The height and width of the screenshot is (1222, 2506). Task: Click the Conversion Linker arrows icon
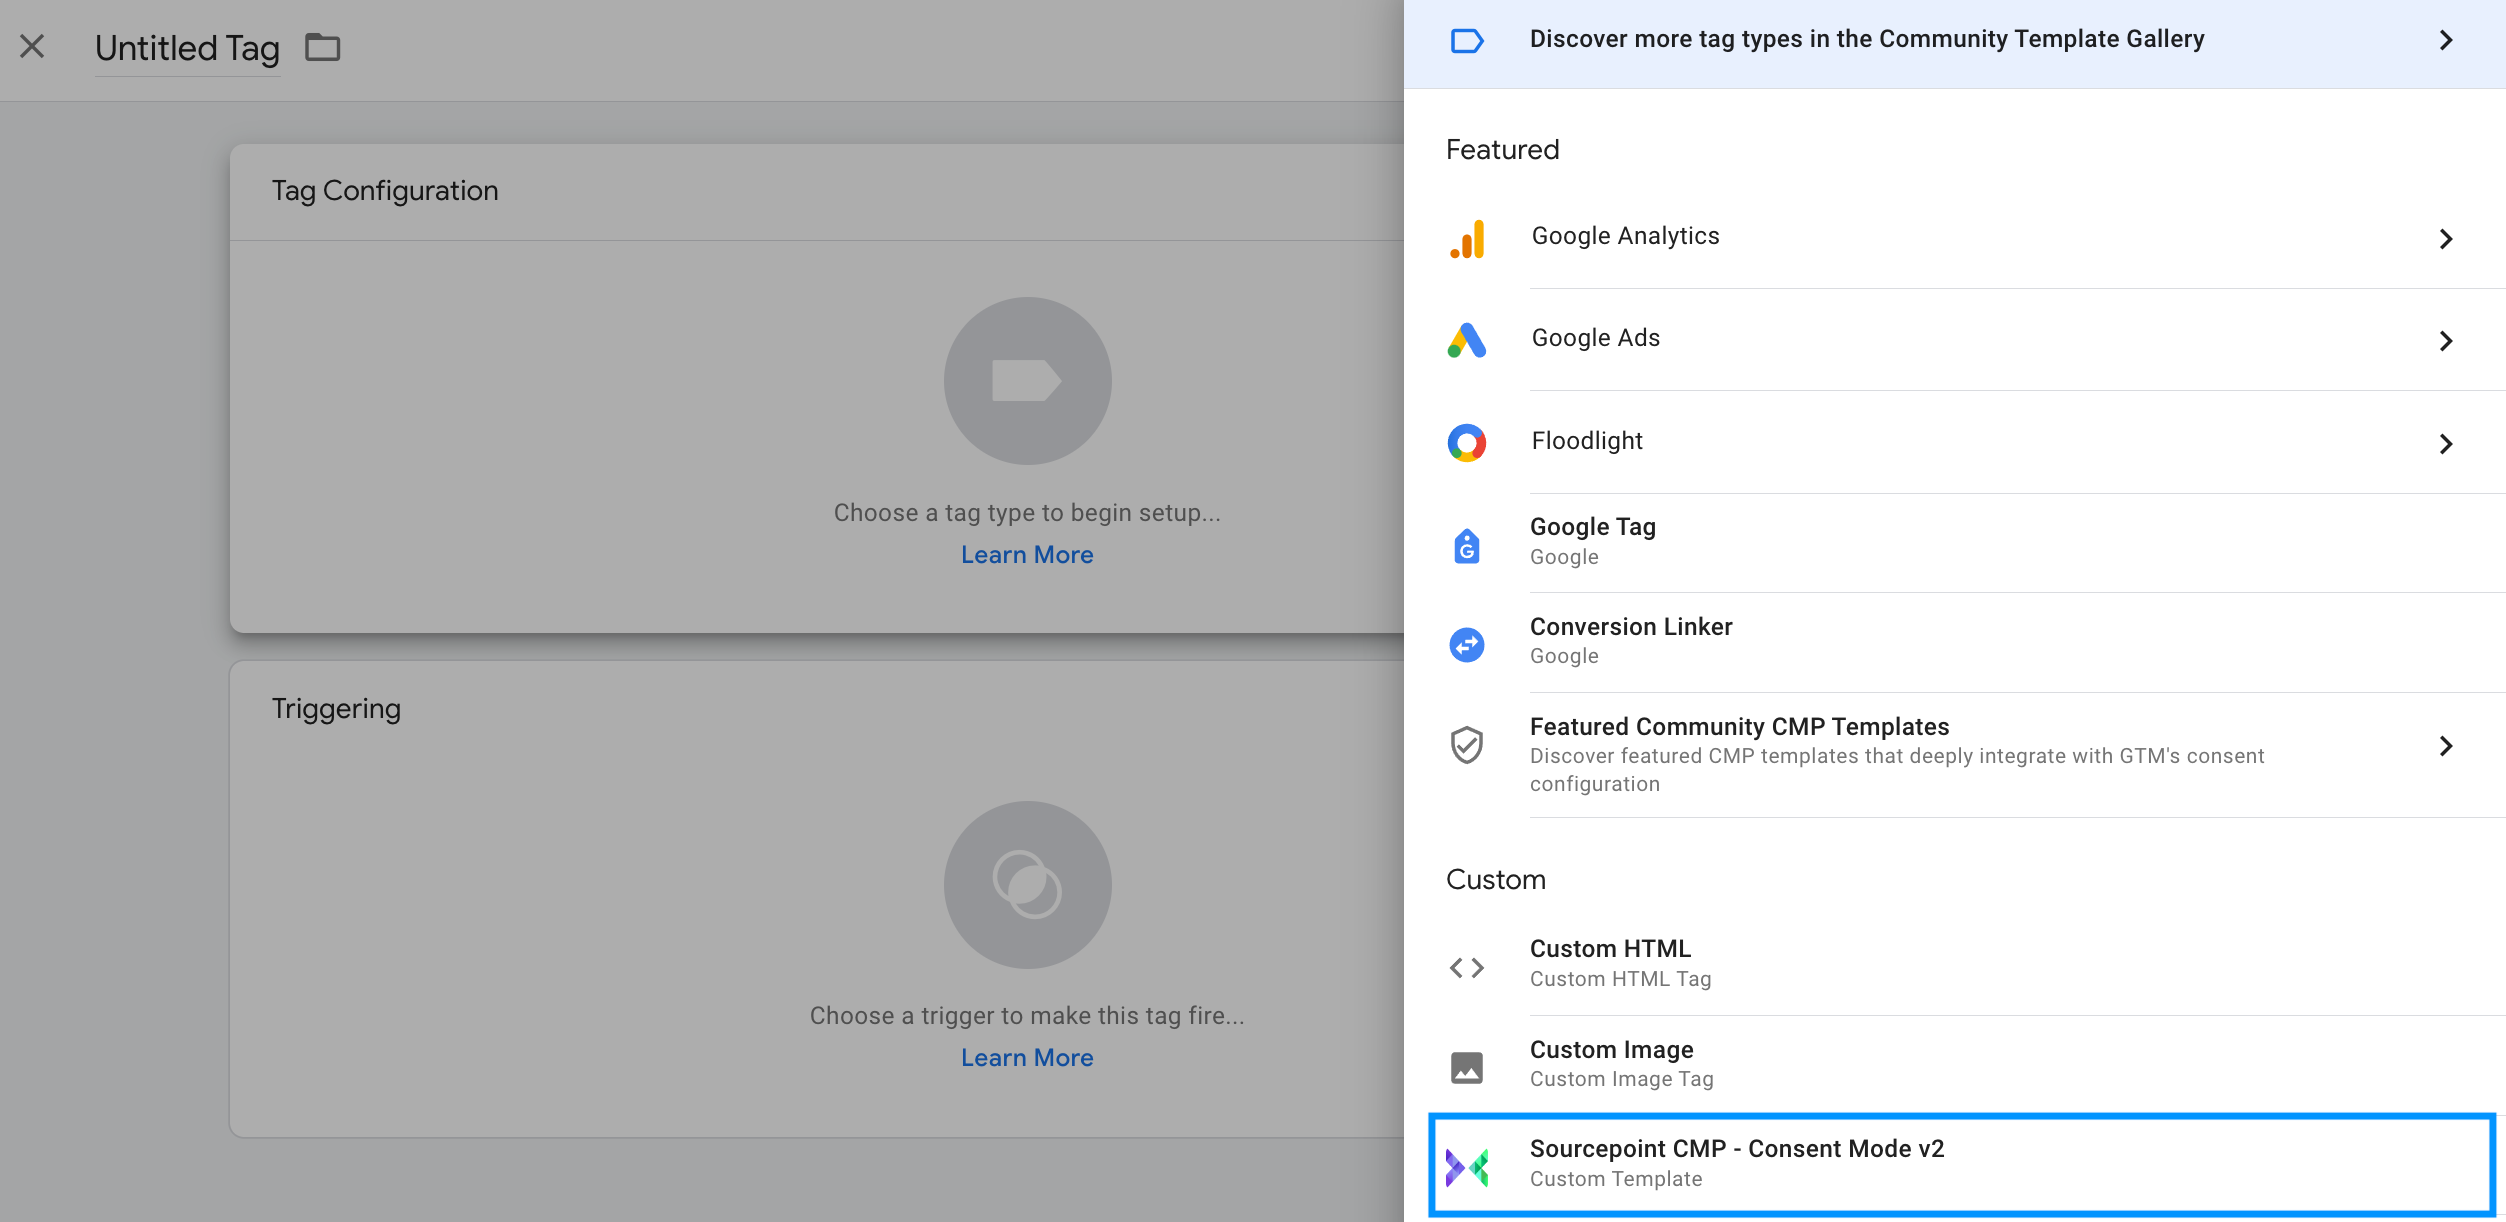(x=1467, y=645)
